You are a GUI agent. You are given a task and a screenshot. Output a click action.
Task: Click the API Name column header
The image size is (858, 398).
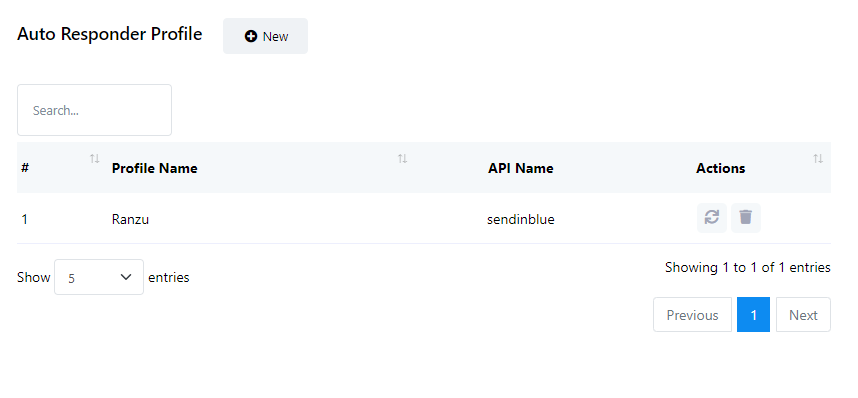[520, 168]
